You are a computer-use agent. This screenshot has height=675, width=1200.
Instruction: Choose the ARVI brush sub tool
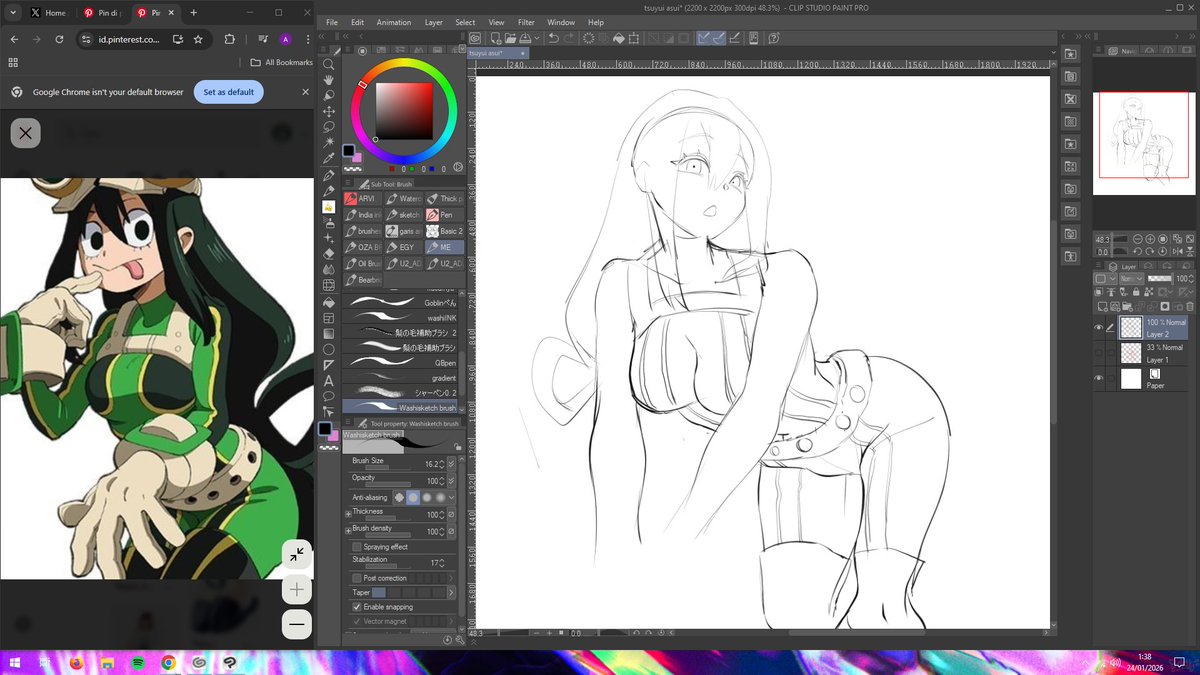(x=362, y=198)
